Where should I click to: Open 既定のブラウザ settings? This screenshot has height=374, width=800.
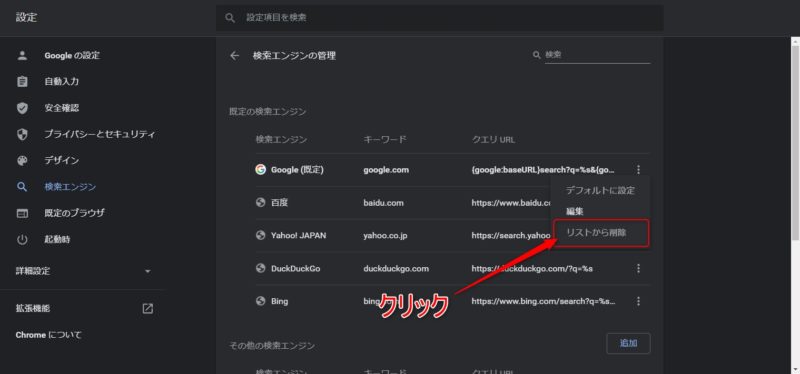tap(74, 213)
